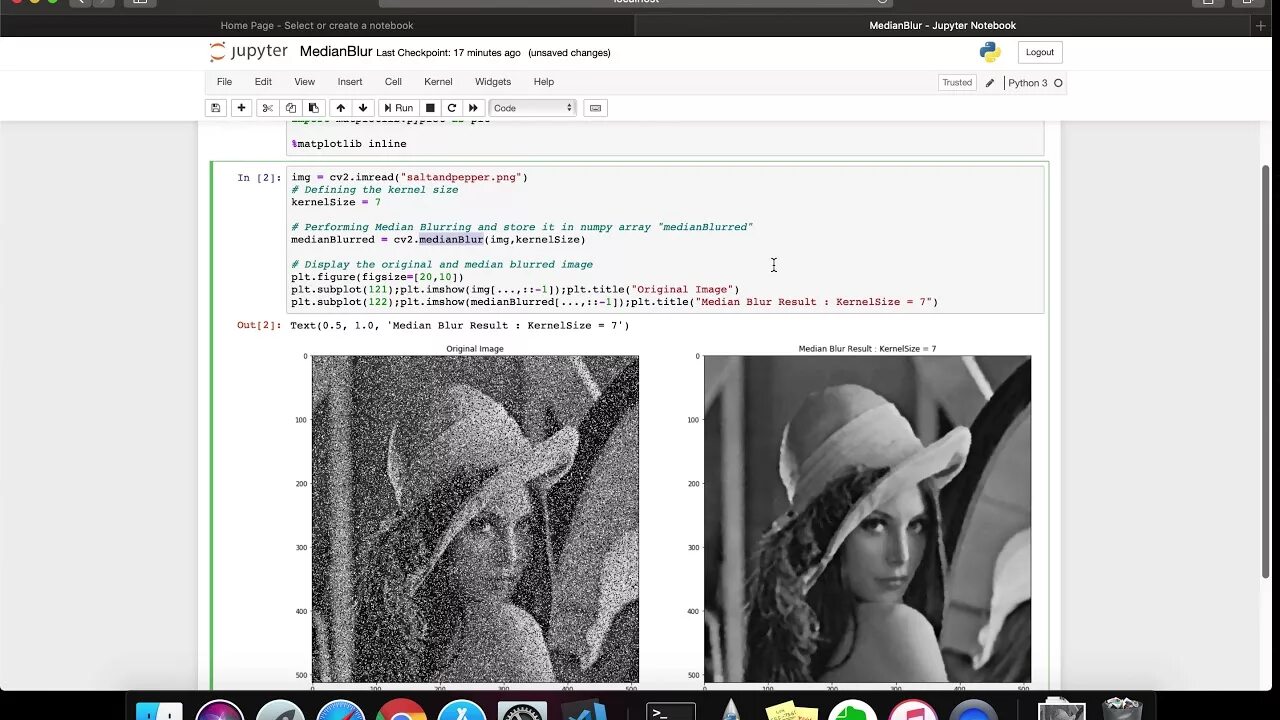
Task: Click the Text output line of Out[2]
Action: pyautogui.click(x=460, y=326)
